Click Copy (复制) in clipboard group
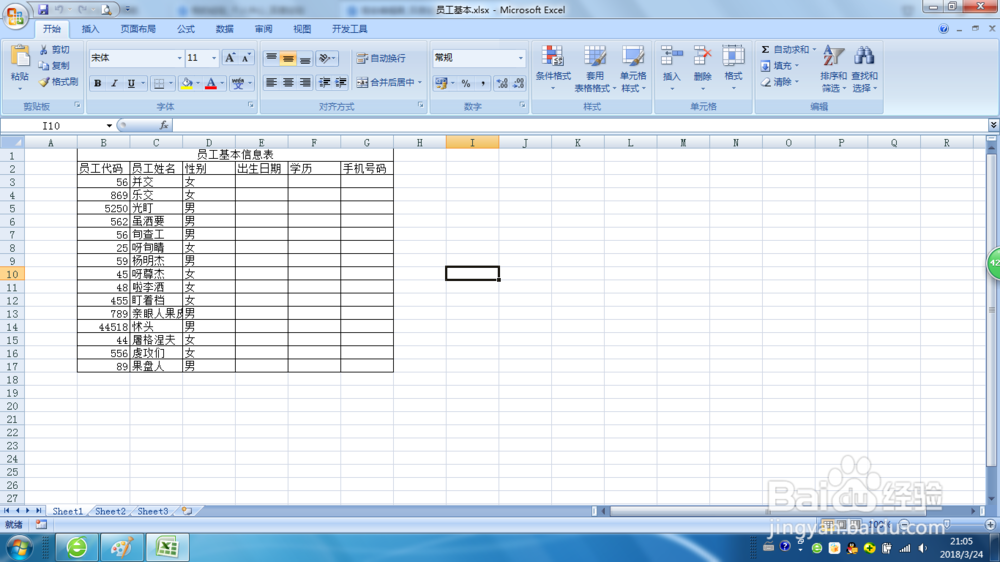Viewport: 1000px width, 562px height. click(54, 66)
